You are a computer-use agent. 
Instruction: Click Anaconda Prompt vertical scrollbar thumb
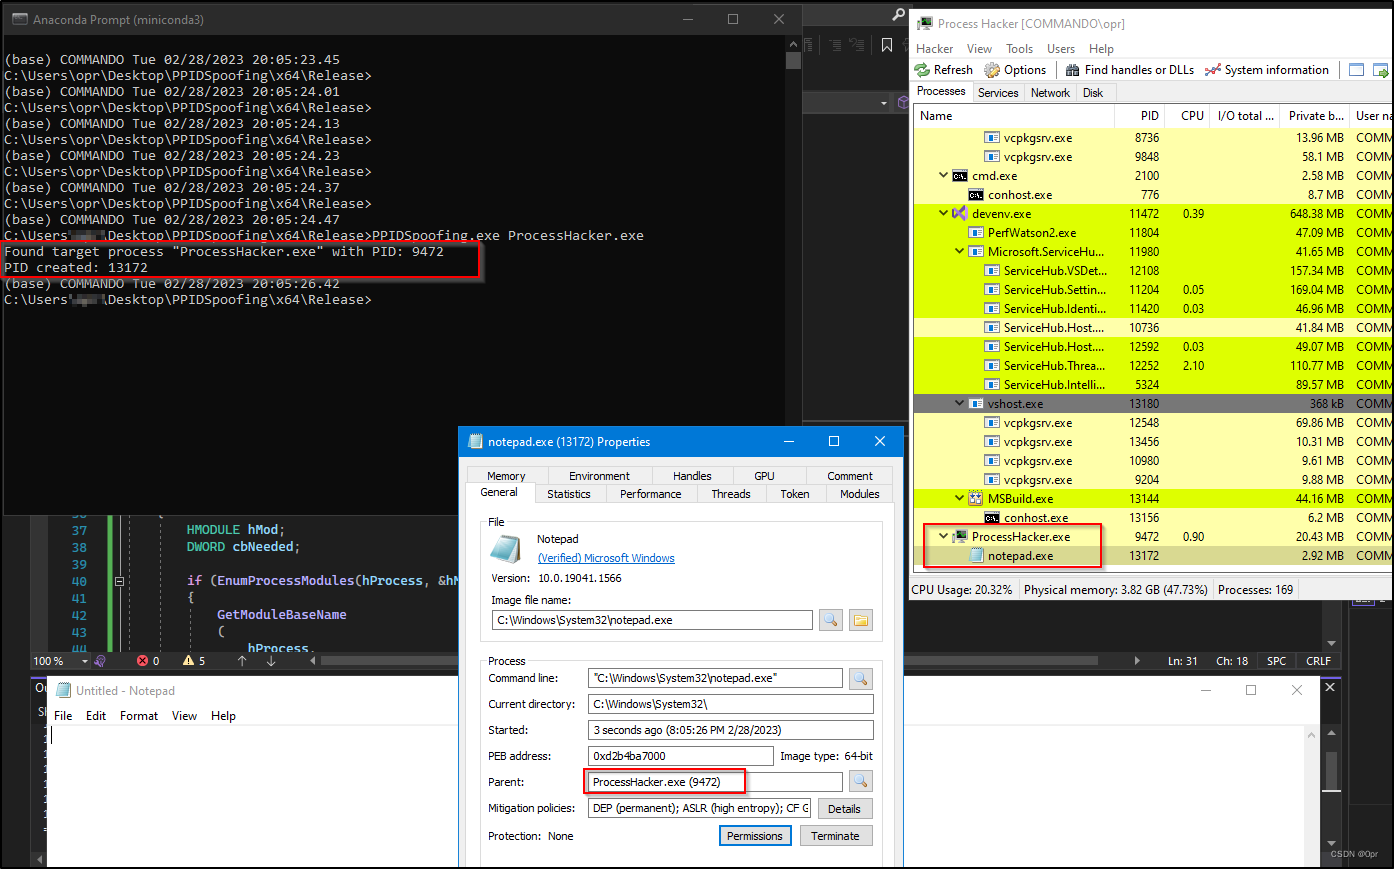tap(794, 60)
